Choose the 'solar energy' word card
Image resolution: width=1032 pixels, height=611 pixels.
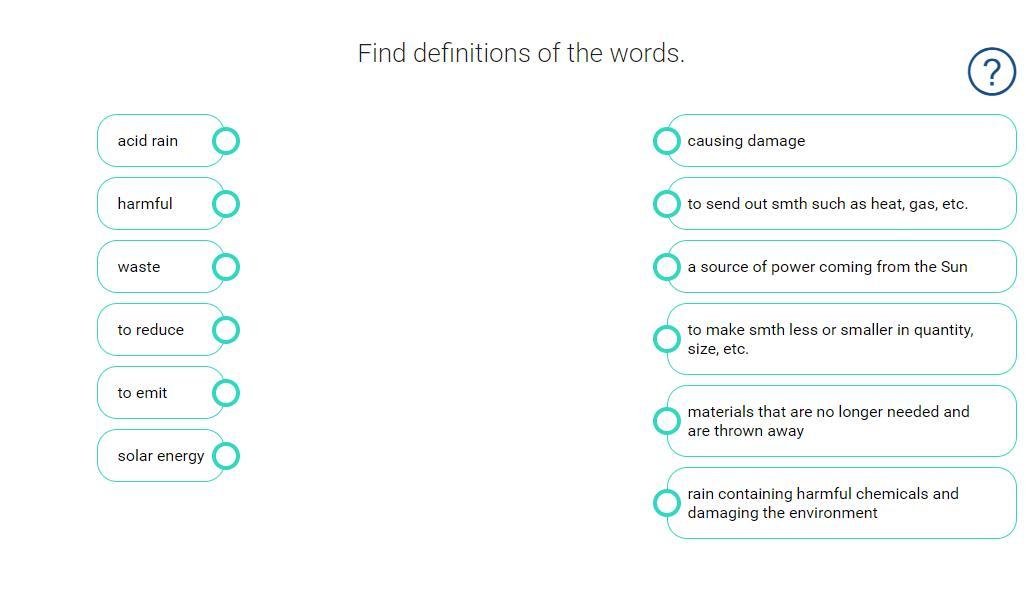pyautogui.click(x=160, y=456)
